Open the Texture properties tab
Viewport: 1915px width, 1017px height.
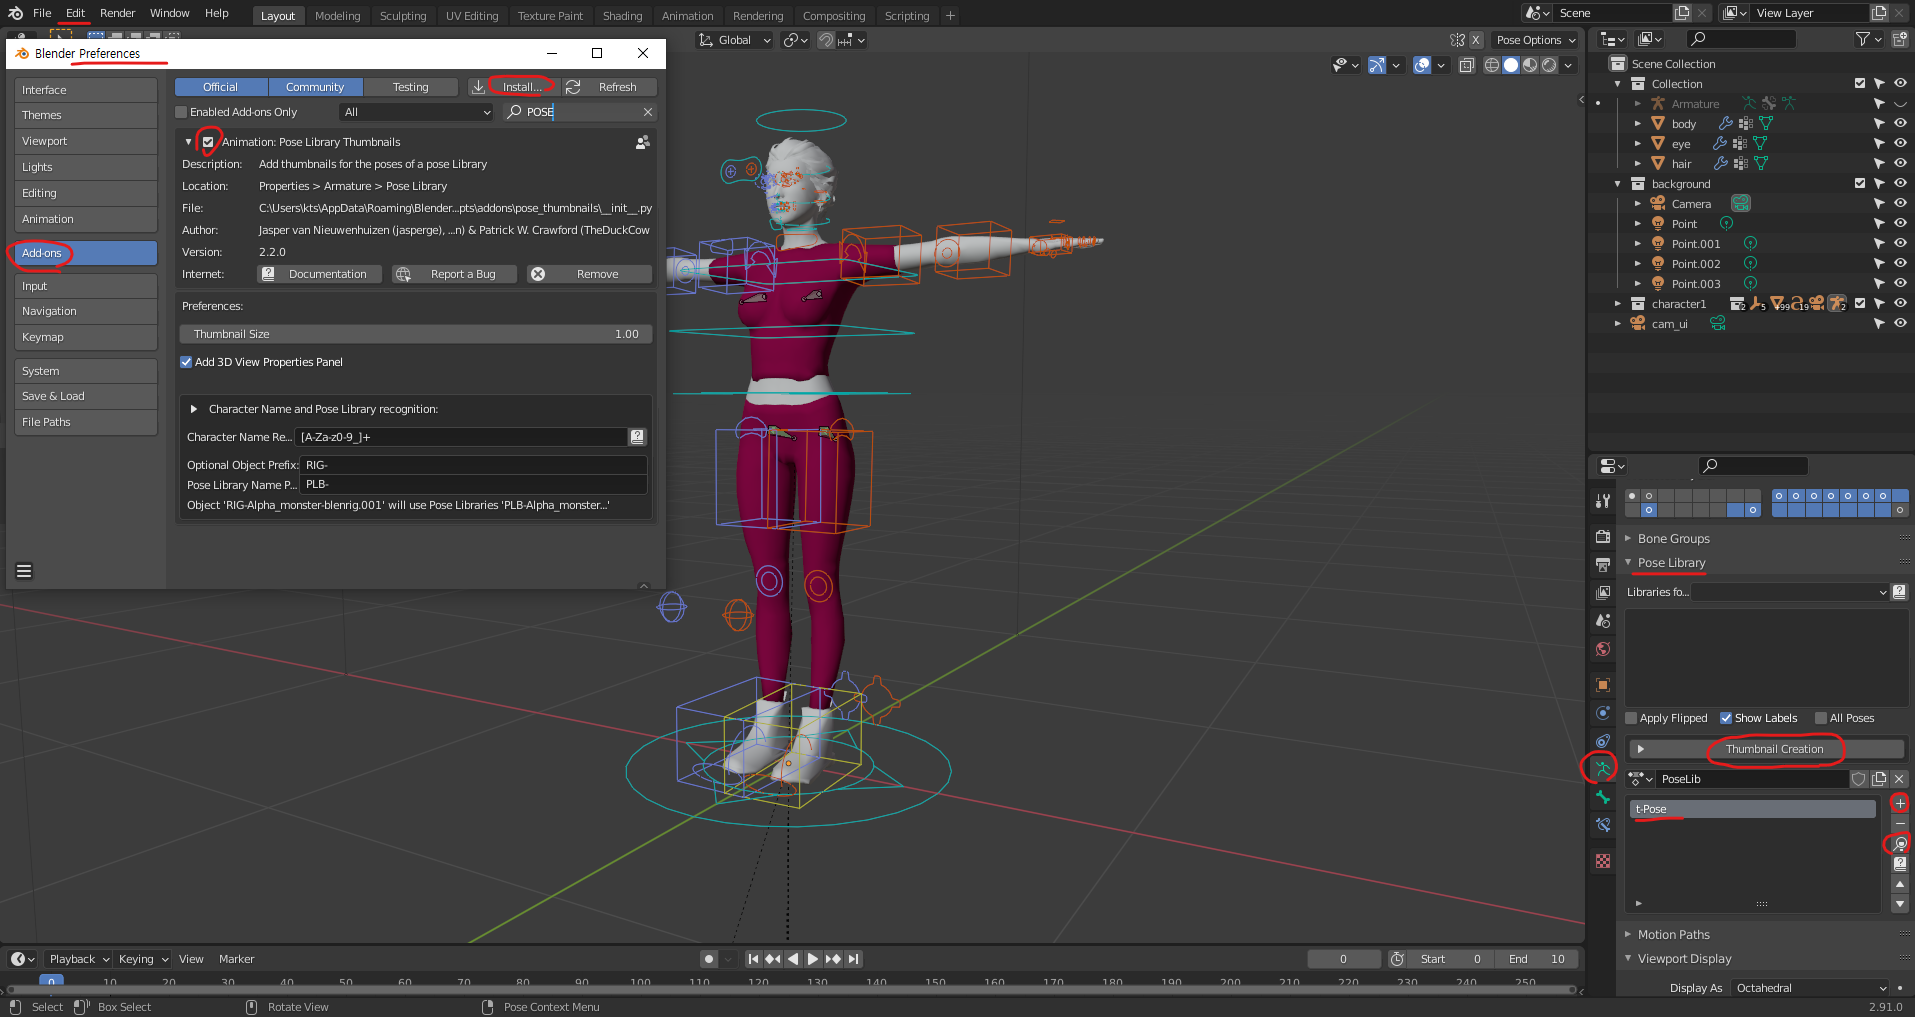(x=1603, y=861)
